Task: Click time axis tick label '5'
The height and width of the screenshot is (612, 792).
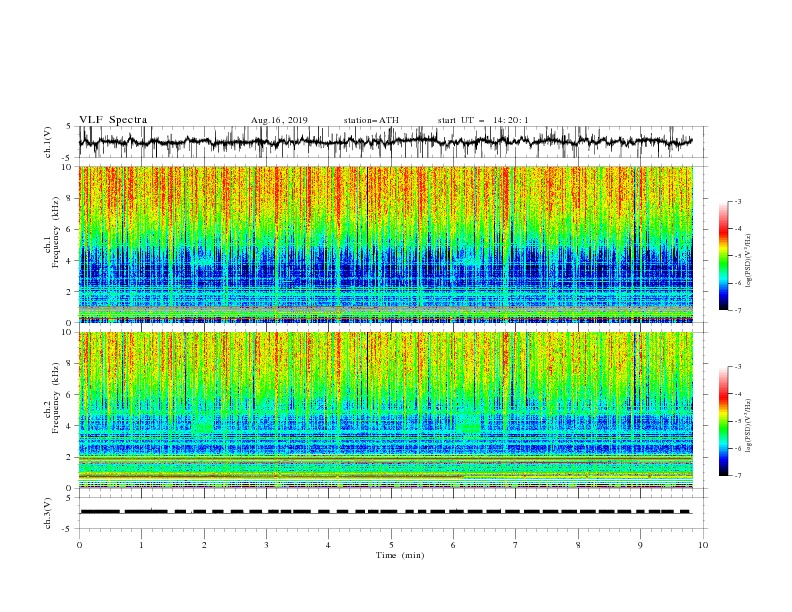Action: pos(391,545)
